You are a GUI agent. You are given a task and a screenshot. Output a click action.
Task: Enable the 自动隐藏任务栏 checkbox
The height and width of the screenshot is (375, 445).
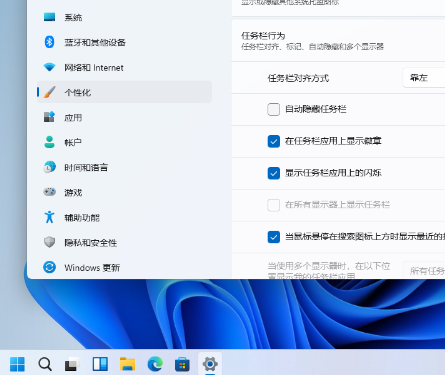pos(273,109)
